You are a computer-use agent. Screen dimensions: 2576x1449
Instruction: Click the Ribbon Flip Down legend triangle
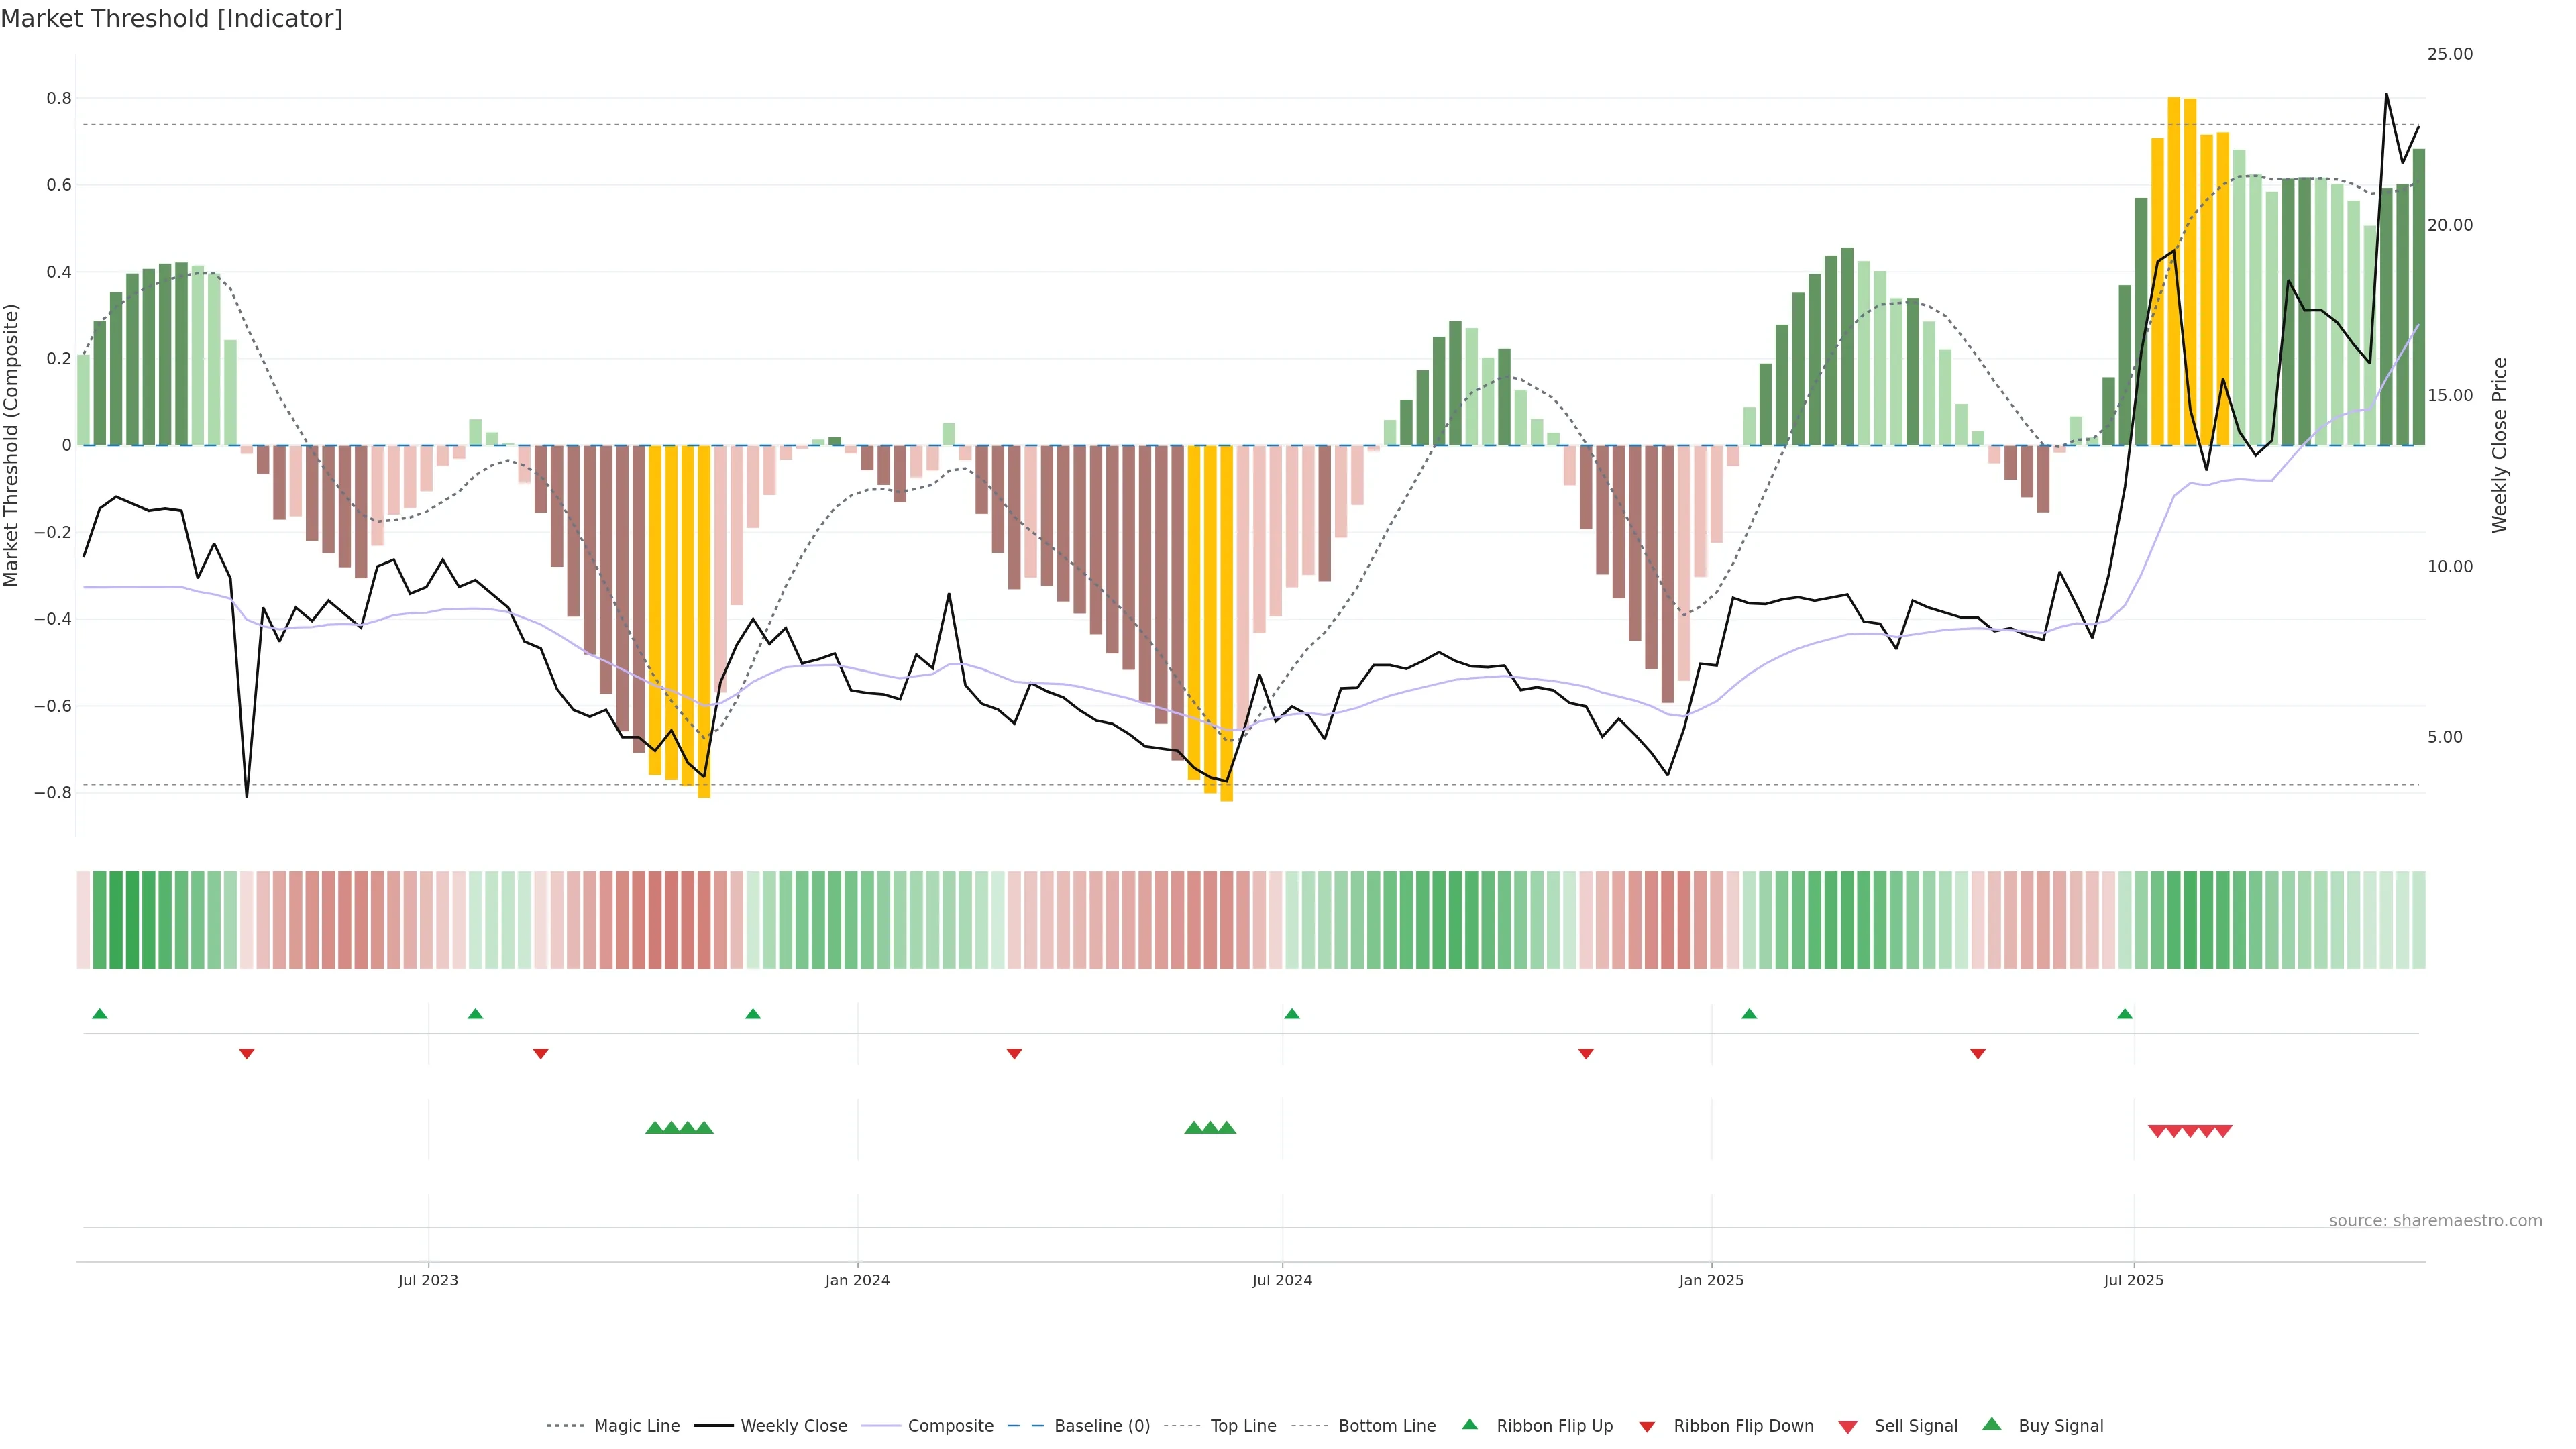(1647, 1427)
